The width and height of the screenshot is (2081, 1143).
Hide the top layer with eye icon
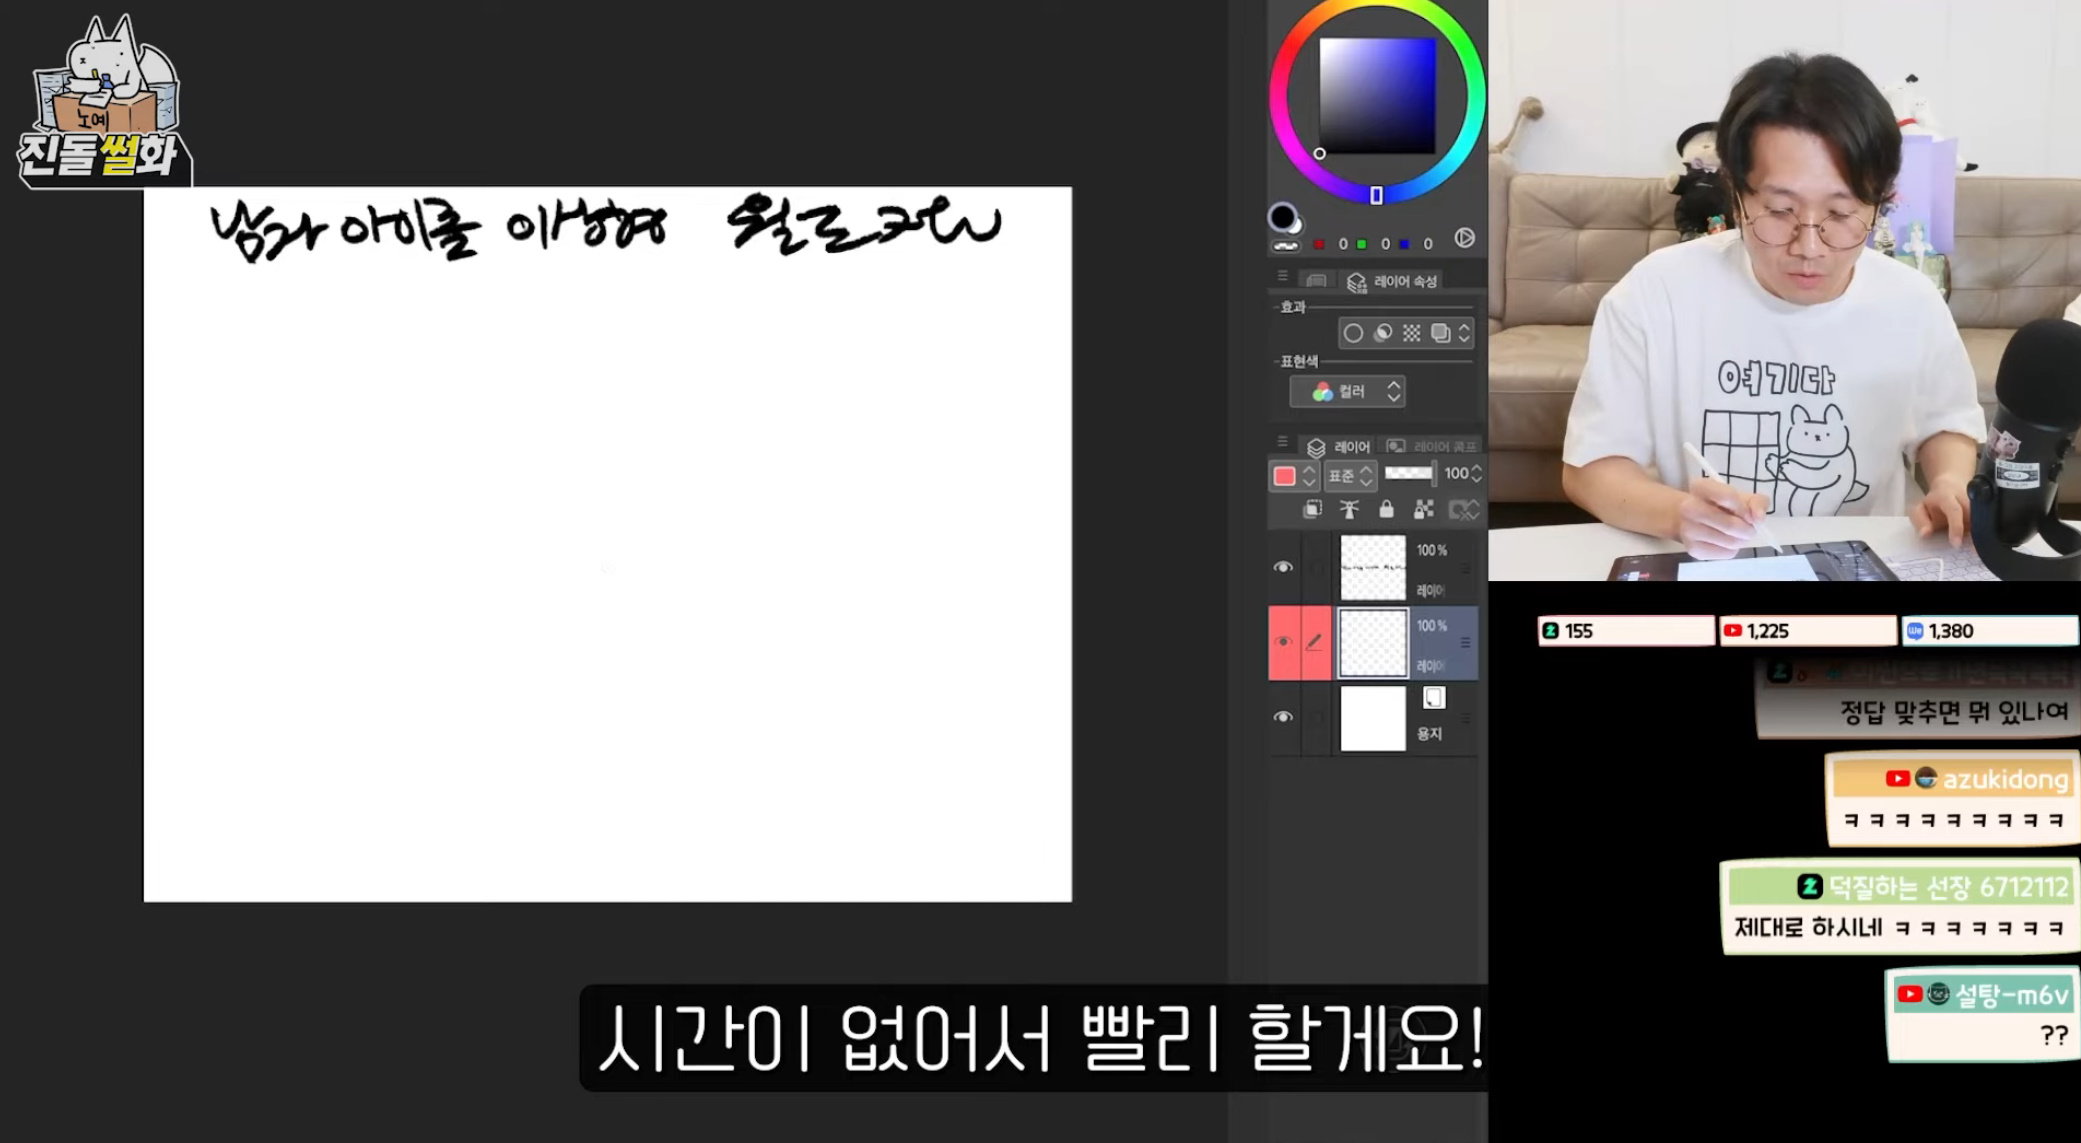[1283, 567]
